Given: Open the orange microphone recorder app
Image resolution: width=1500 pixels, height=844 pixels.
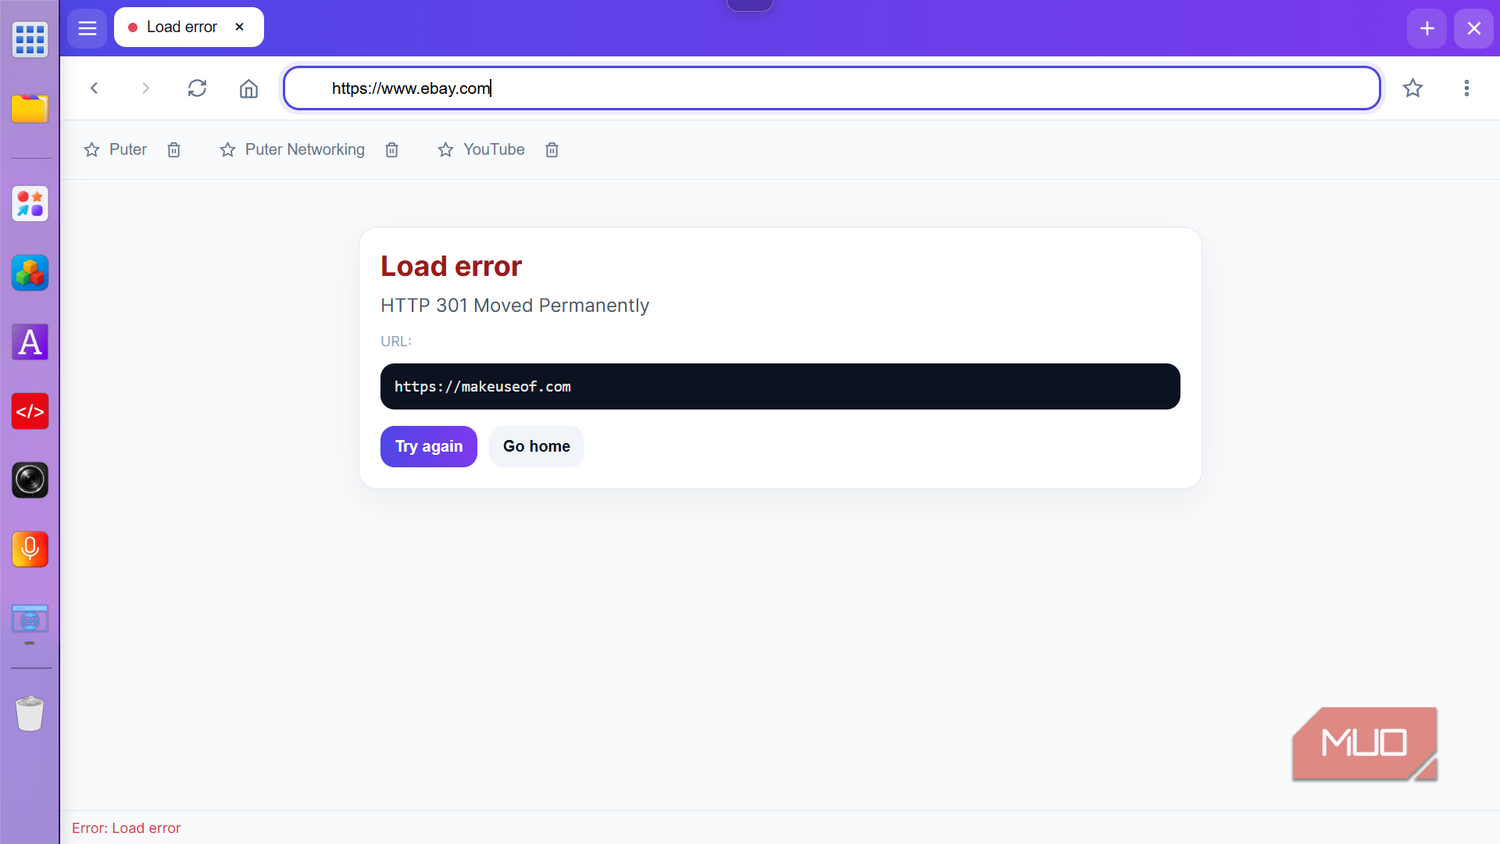Looking at the screenshot, I should click(x=30, y=549).
